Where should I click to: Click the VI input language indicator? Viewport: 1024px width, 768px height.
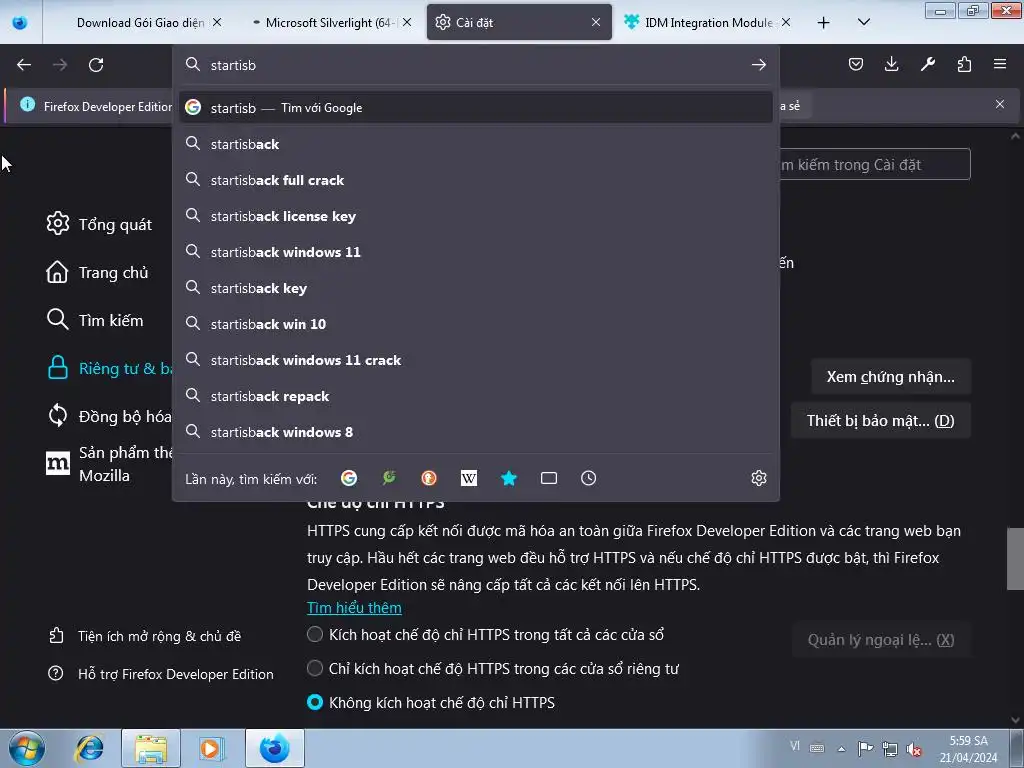pos(794,746)
